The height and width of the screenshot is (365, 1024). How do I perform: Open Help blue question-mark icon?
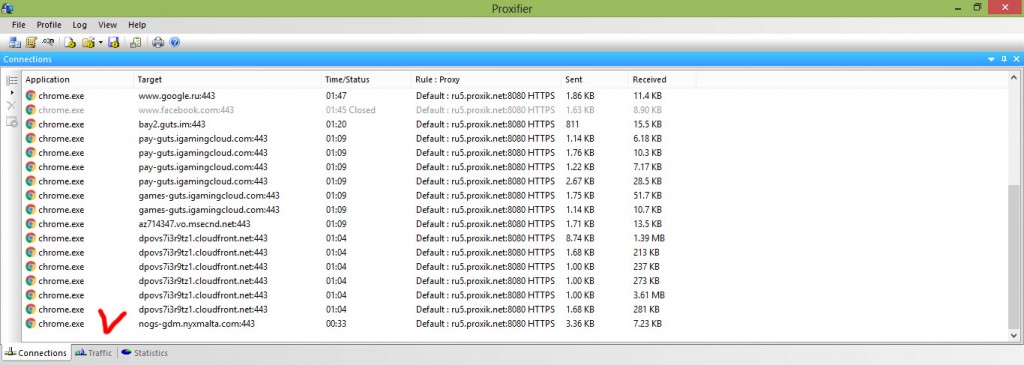coord(174,42)
